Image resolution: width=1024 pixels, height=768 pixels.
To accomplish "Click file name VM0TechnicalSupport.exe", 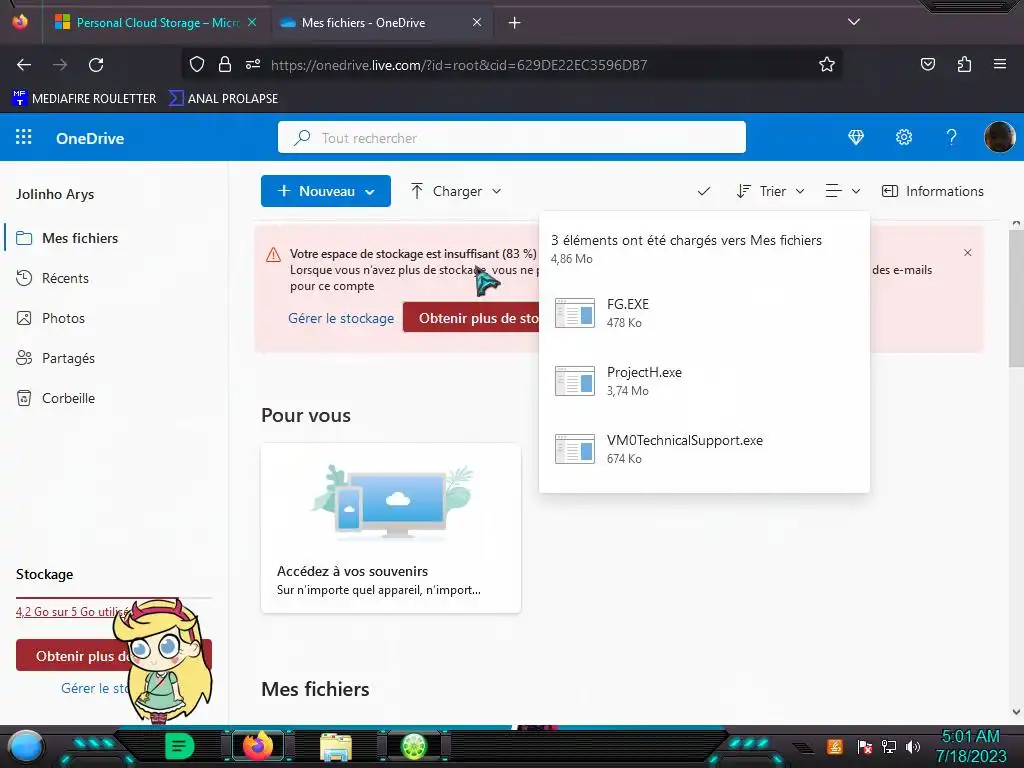I will pos(684,440).
